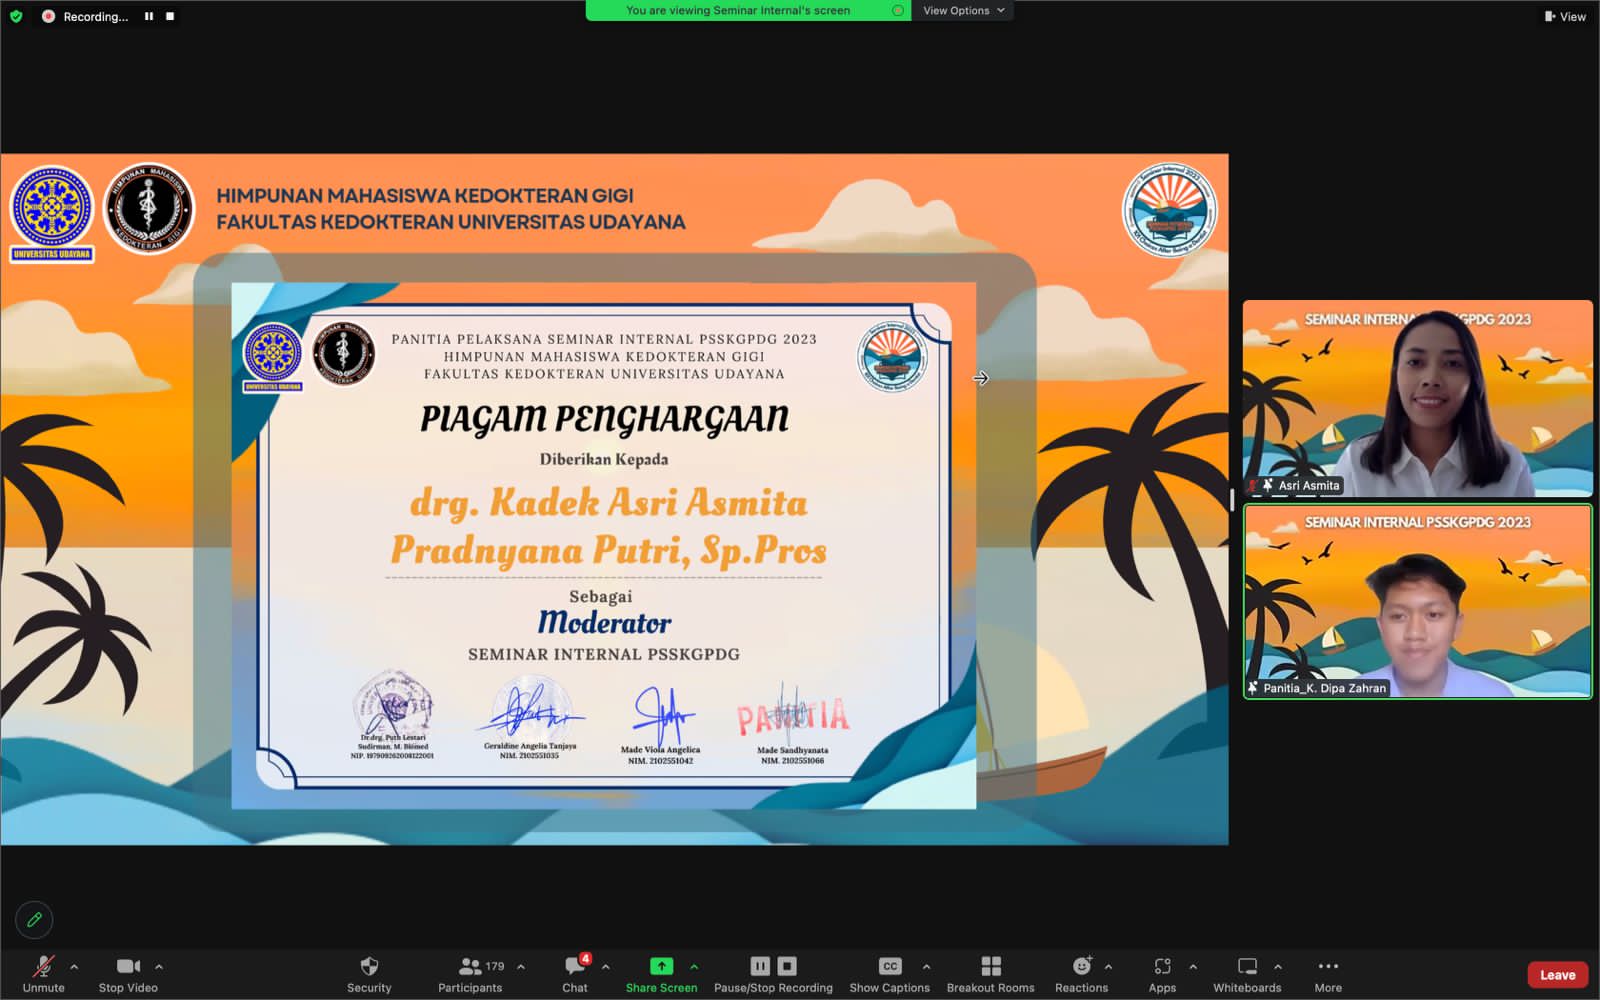Click the Asri Asmita name label
Viewport: 1600px width, 1000px height.
(x=1308, y=485)
